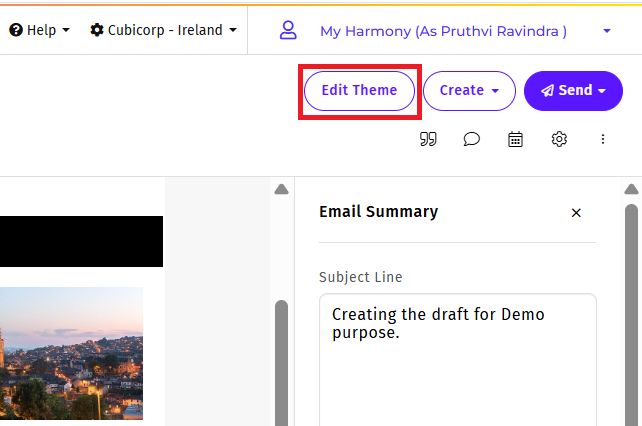642x426 pixels.
Task: Click the Edit Theme button
Action: [359, 91]
